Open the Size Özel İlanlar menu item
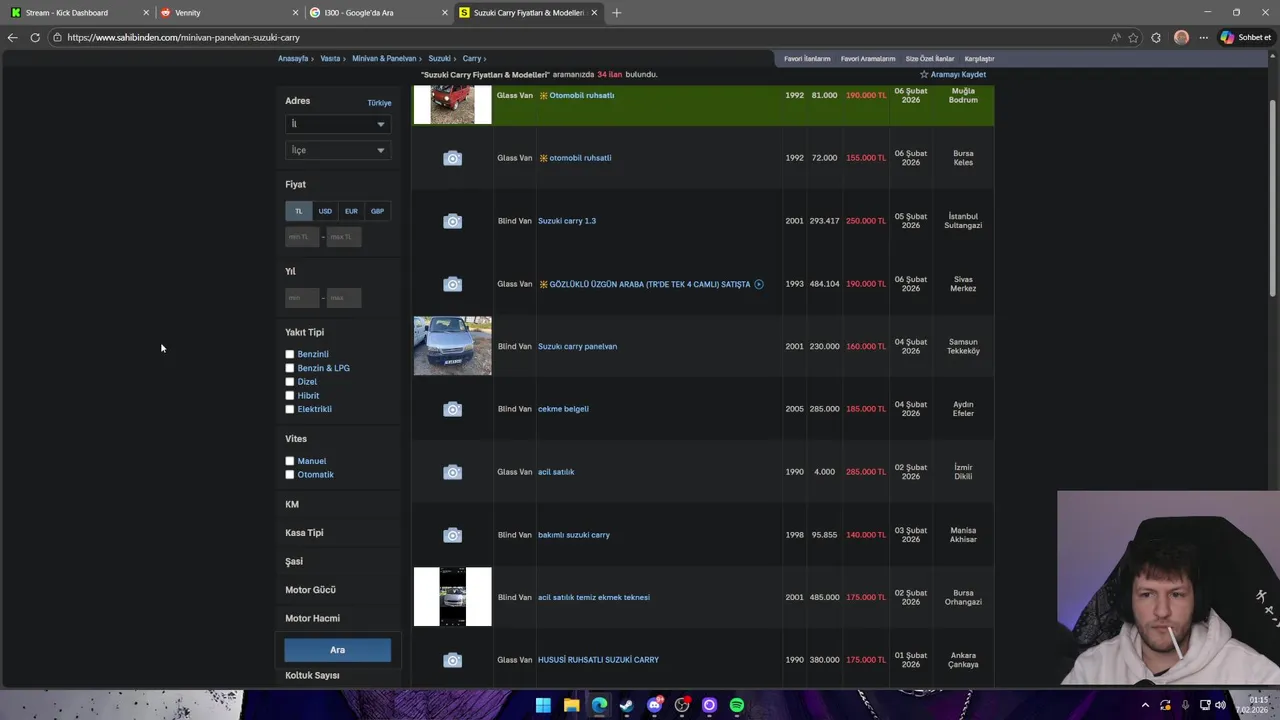1280x720 pixels. [x=930, y=59]
